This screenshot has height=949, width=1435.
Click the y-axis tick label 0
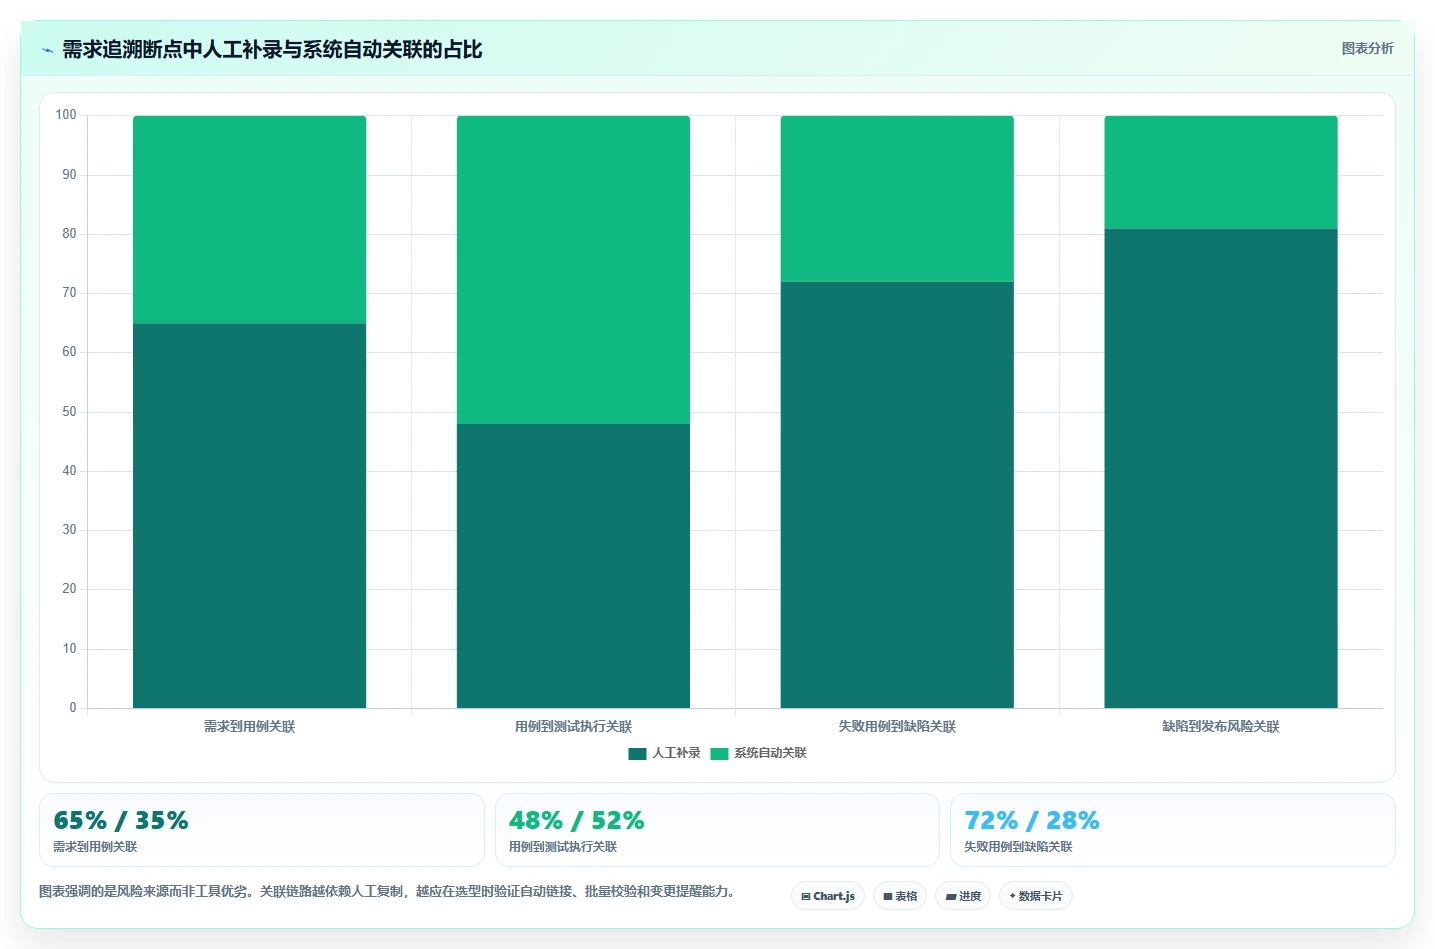(x=73, y=708)
